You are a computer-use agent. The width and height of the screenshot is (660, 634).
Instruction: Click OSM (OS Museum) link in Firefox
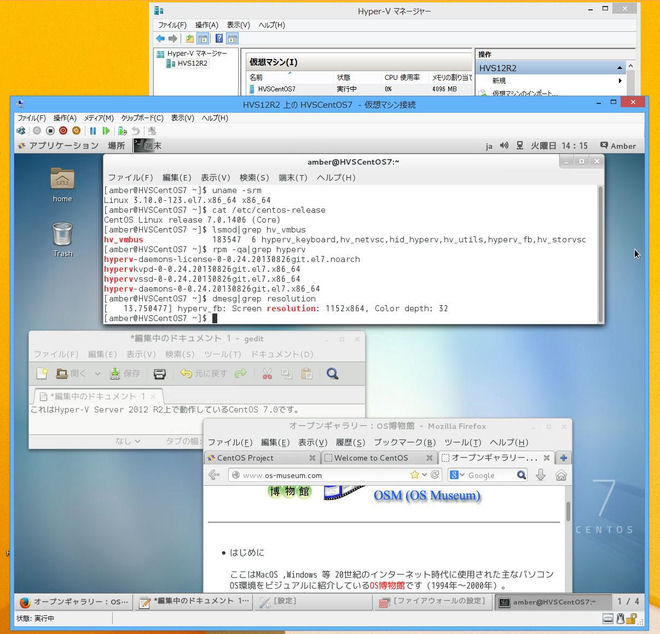click(x=426, y=495)
